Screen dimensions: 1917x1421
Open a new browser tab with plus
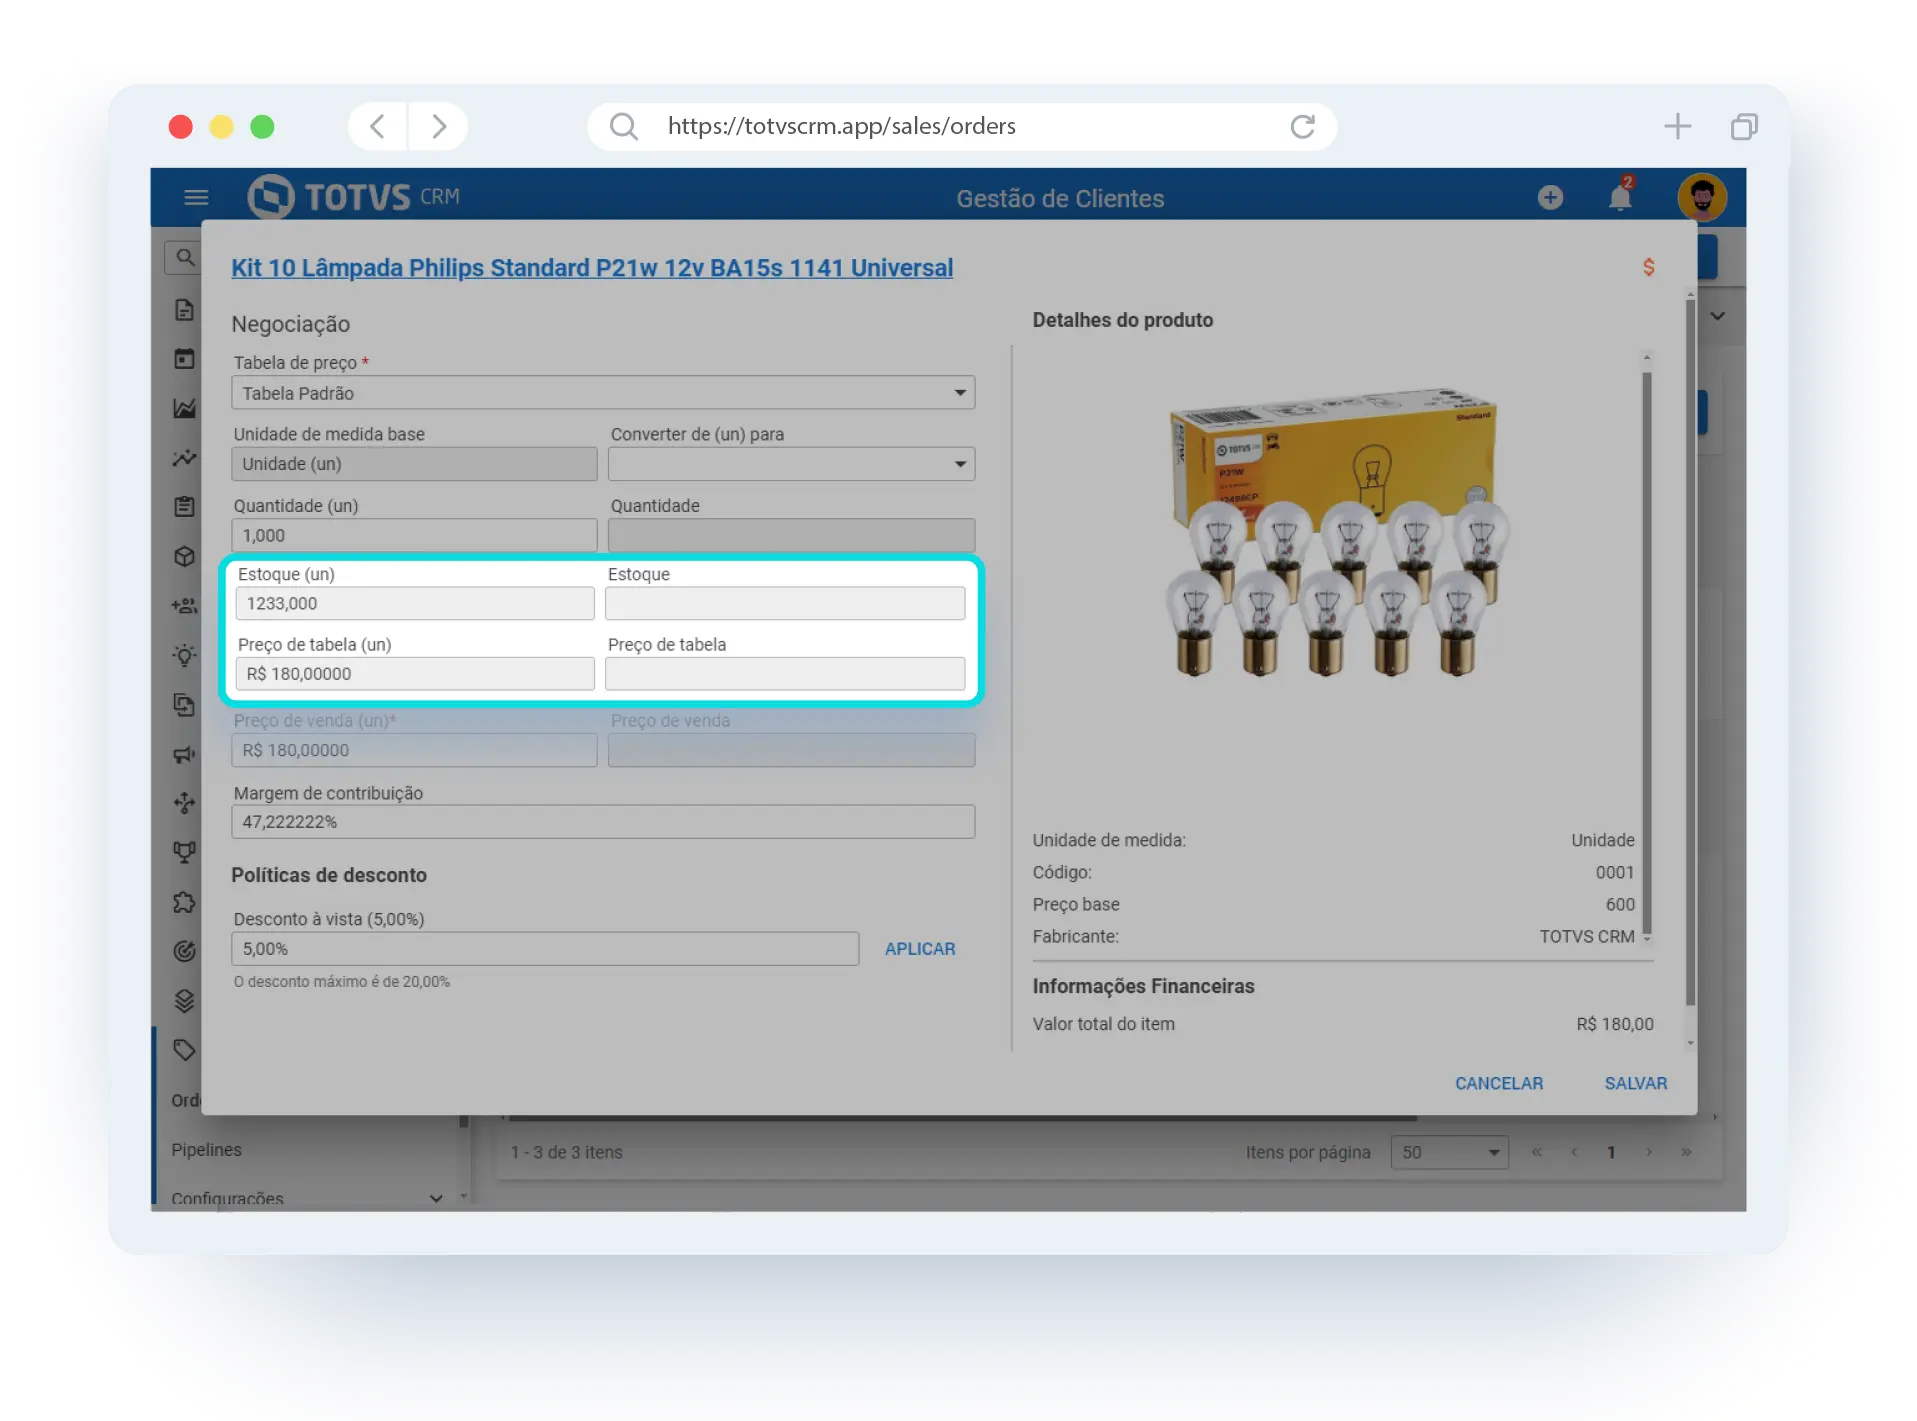[1677, 126]
